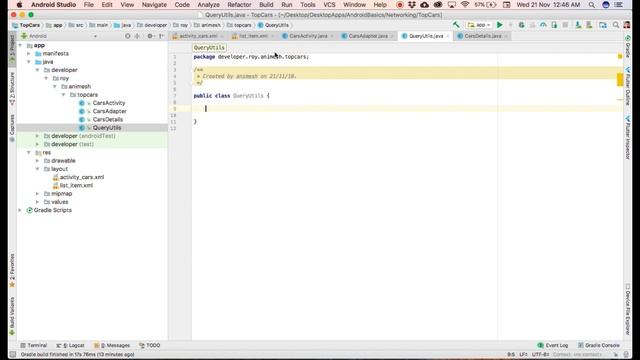Select CarsDetails class in project tree
This screenshot has width=640, height=360.
[107, 119]
